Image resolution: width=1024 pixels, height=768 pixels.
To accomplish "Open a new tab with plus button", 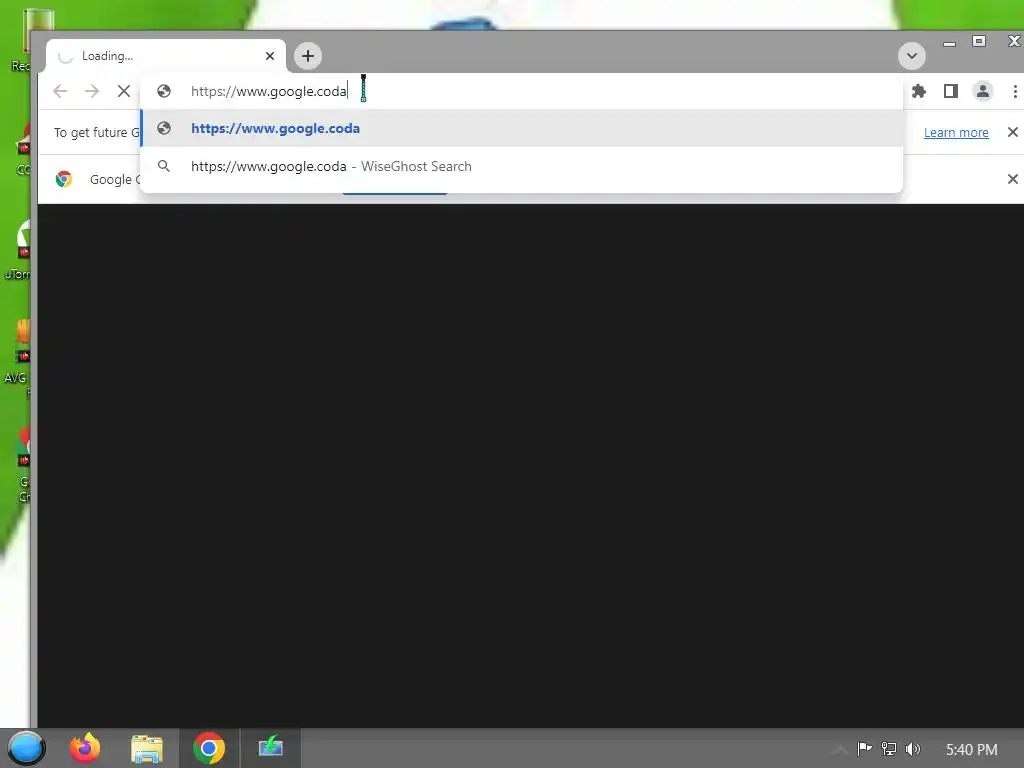I will (x=308, y=56).
